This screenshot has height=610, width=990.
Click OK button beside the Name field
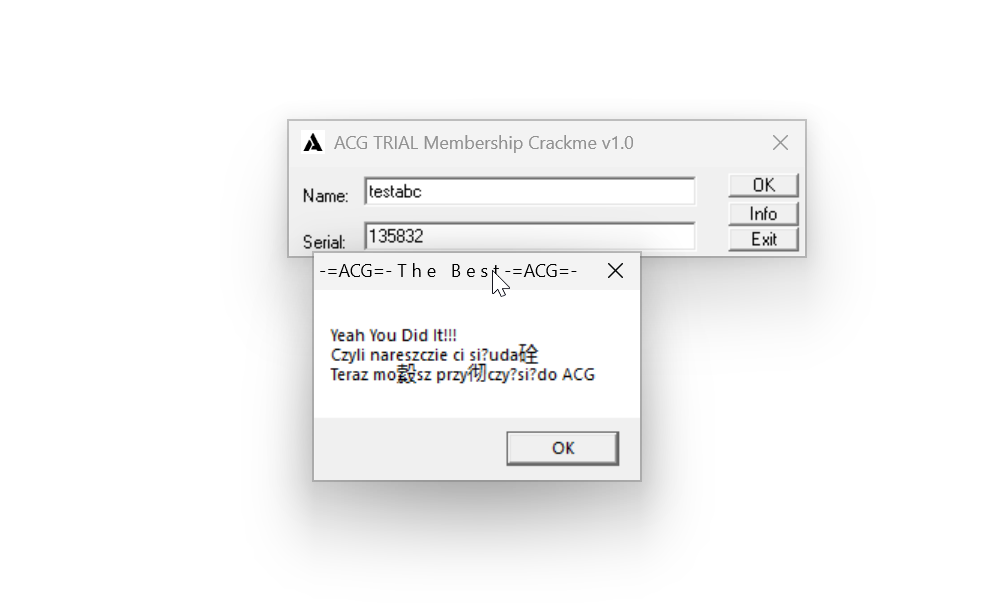coord(763,185)
